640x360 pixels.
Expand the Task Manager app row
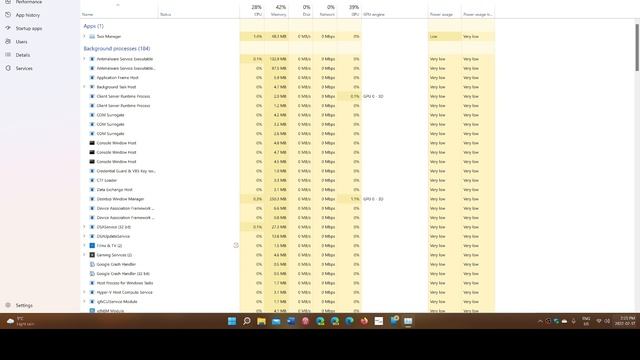point(84,36)
